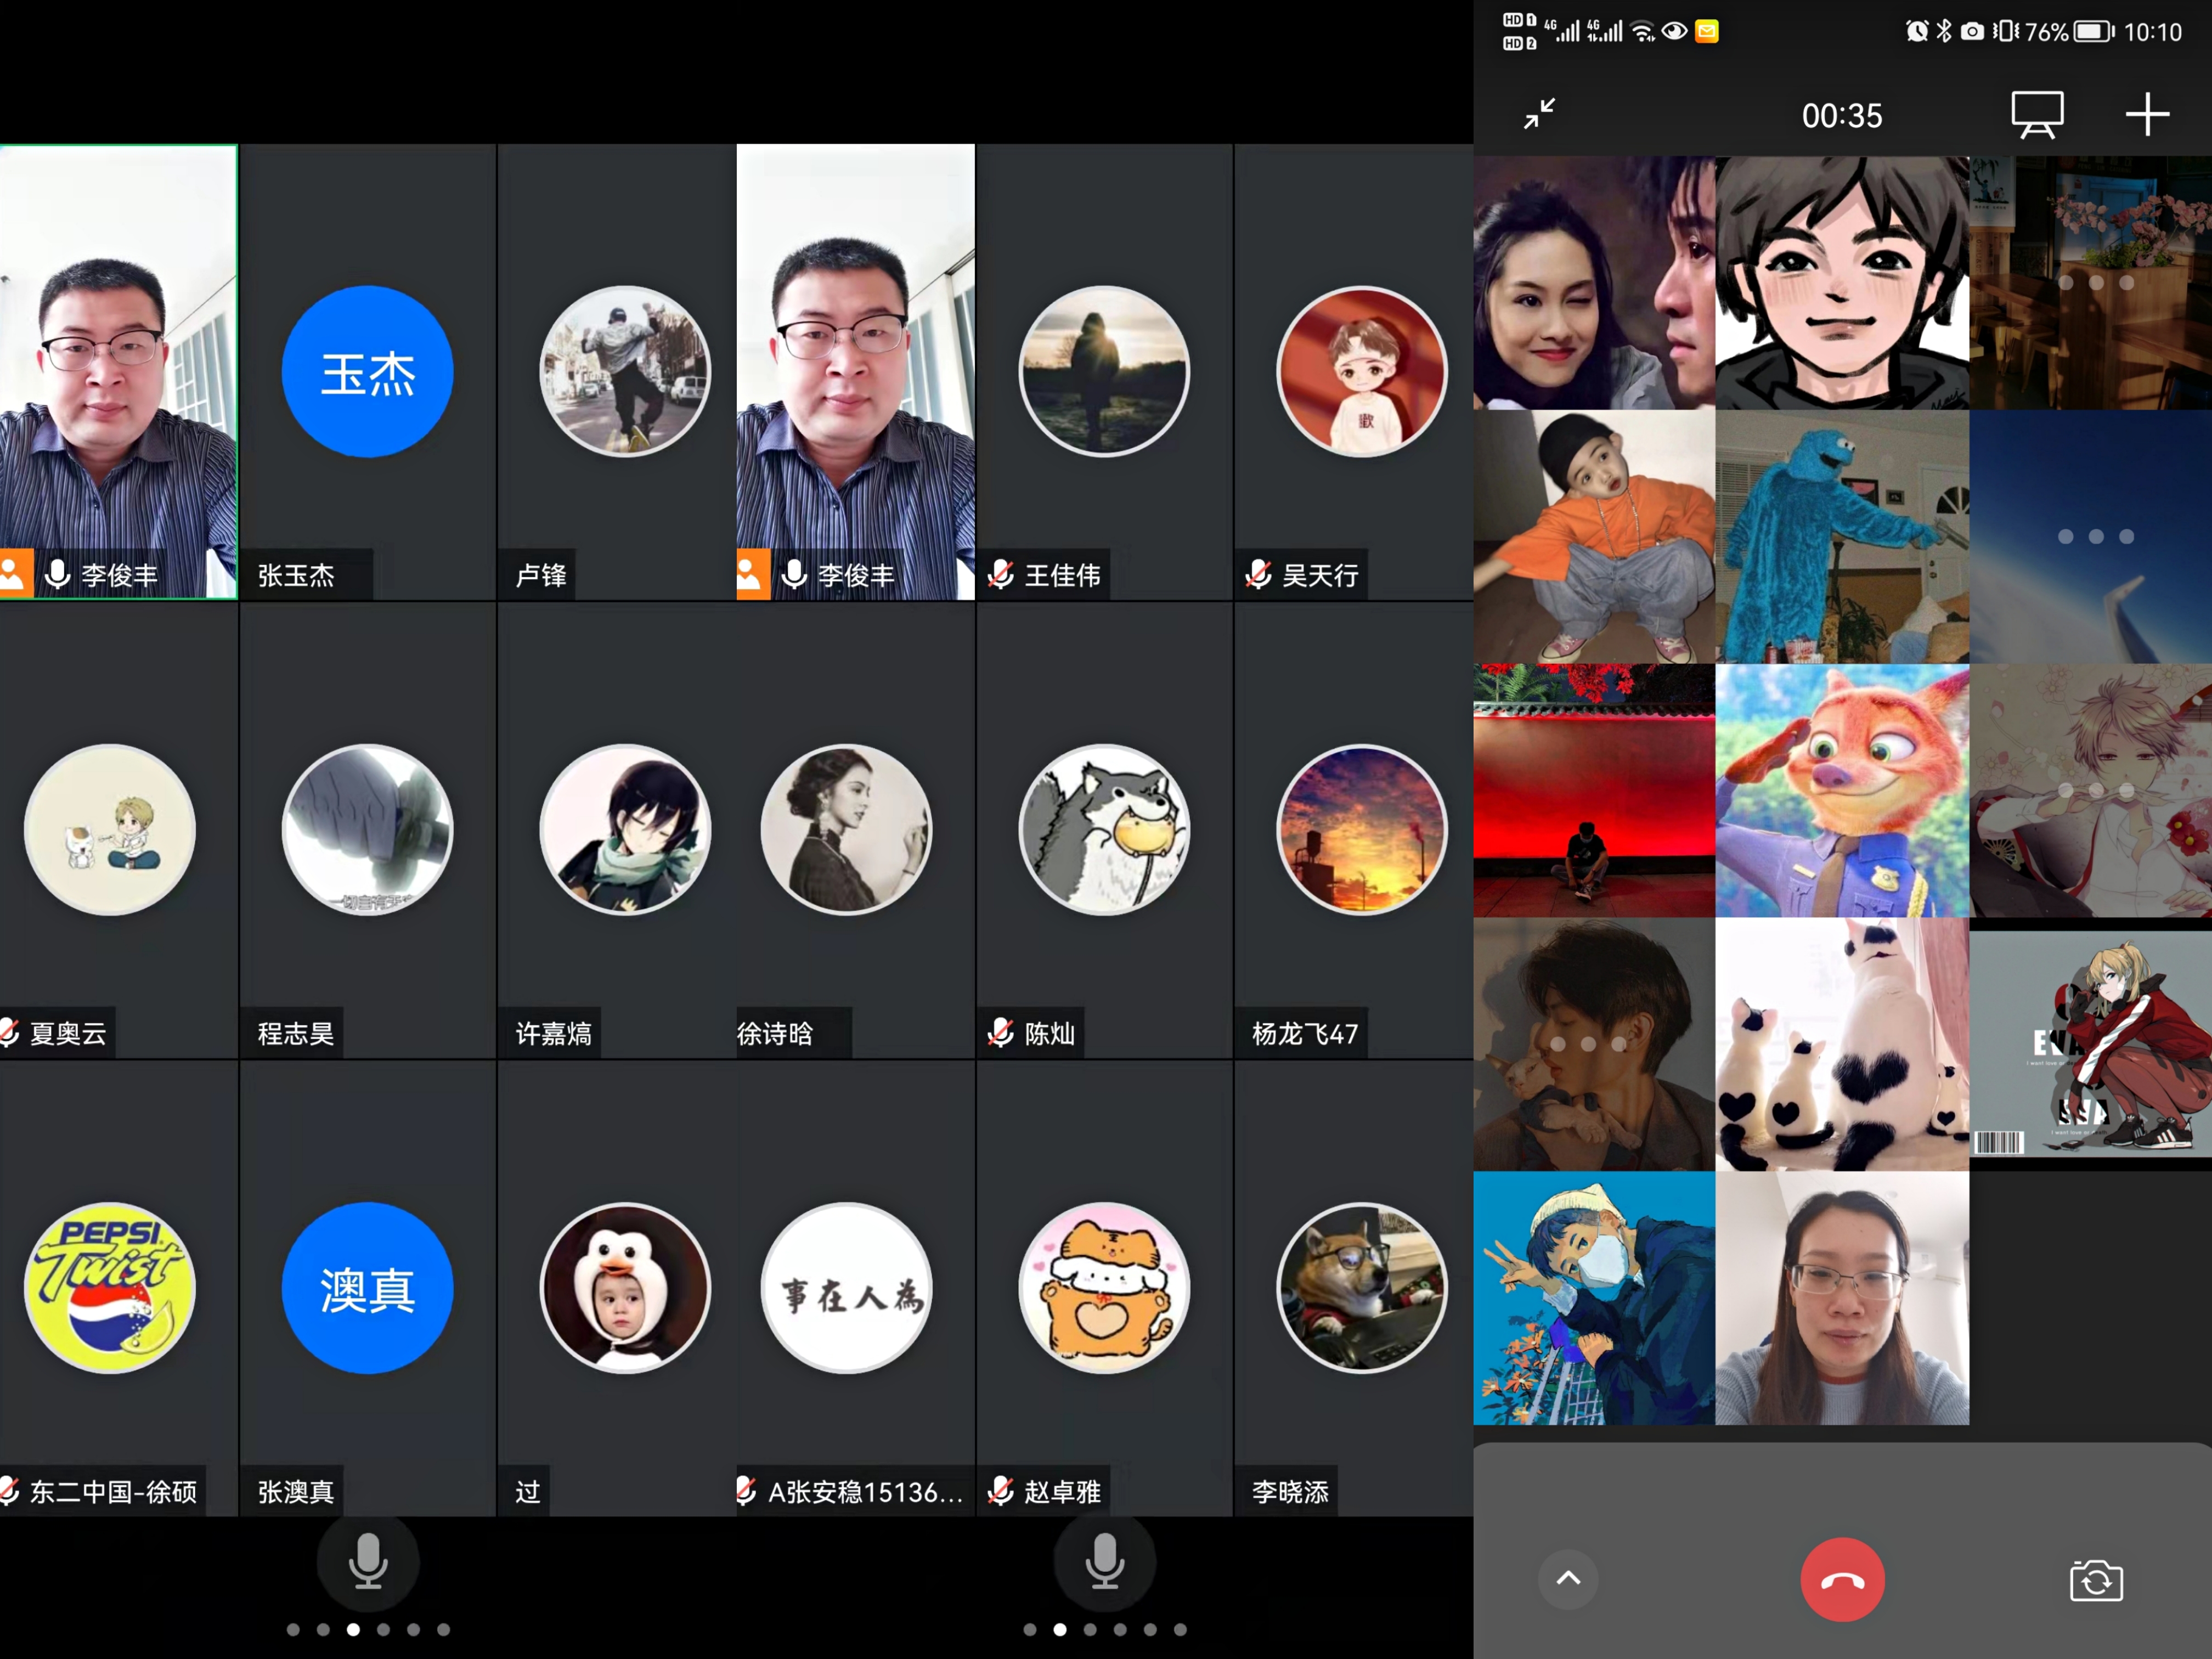Open 张澳真's blue 澳真 avatar tile
2212x1659 pixels.
(x=367, y=1288)
